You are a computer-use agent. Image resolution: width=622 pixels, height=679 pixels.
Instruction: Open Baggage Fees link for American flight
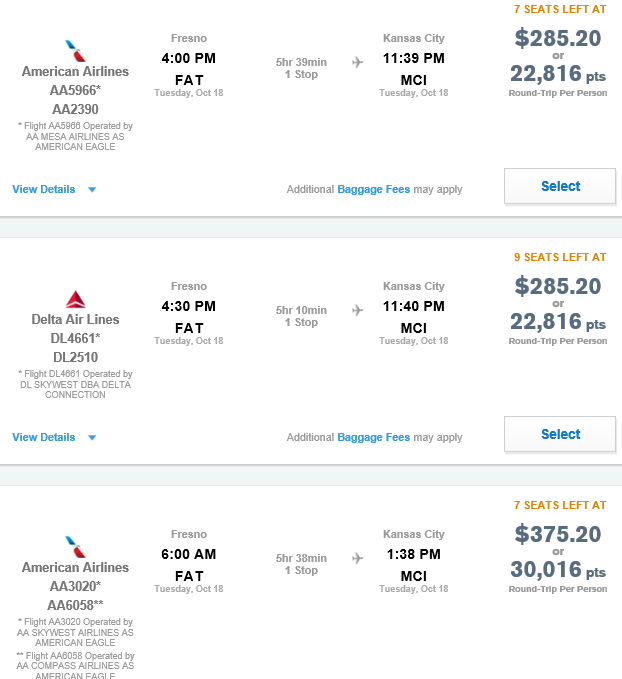(373, 189)
